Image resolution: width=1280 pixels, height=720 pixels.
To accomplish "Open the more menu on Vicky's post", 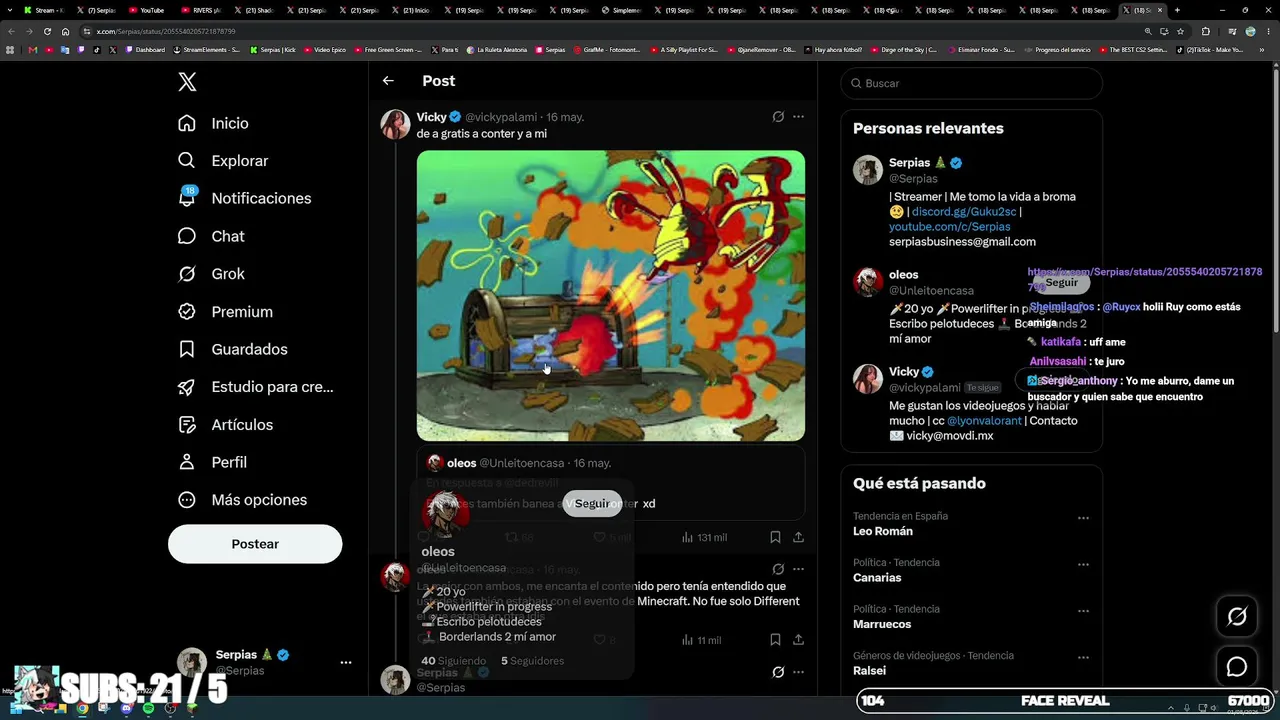I will tap(798, 117).
